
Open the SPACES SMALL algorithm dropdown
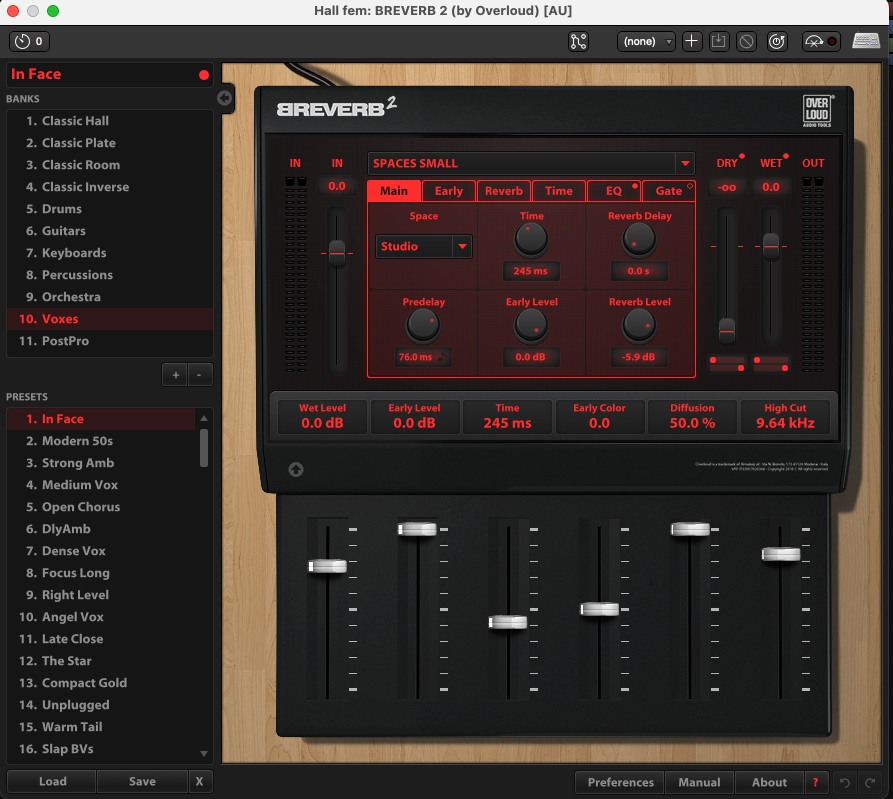531,163
